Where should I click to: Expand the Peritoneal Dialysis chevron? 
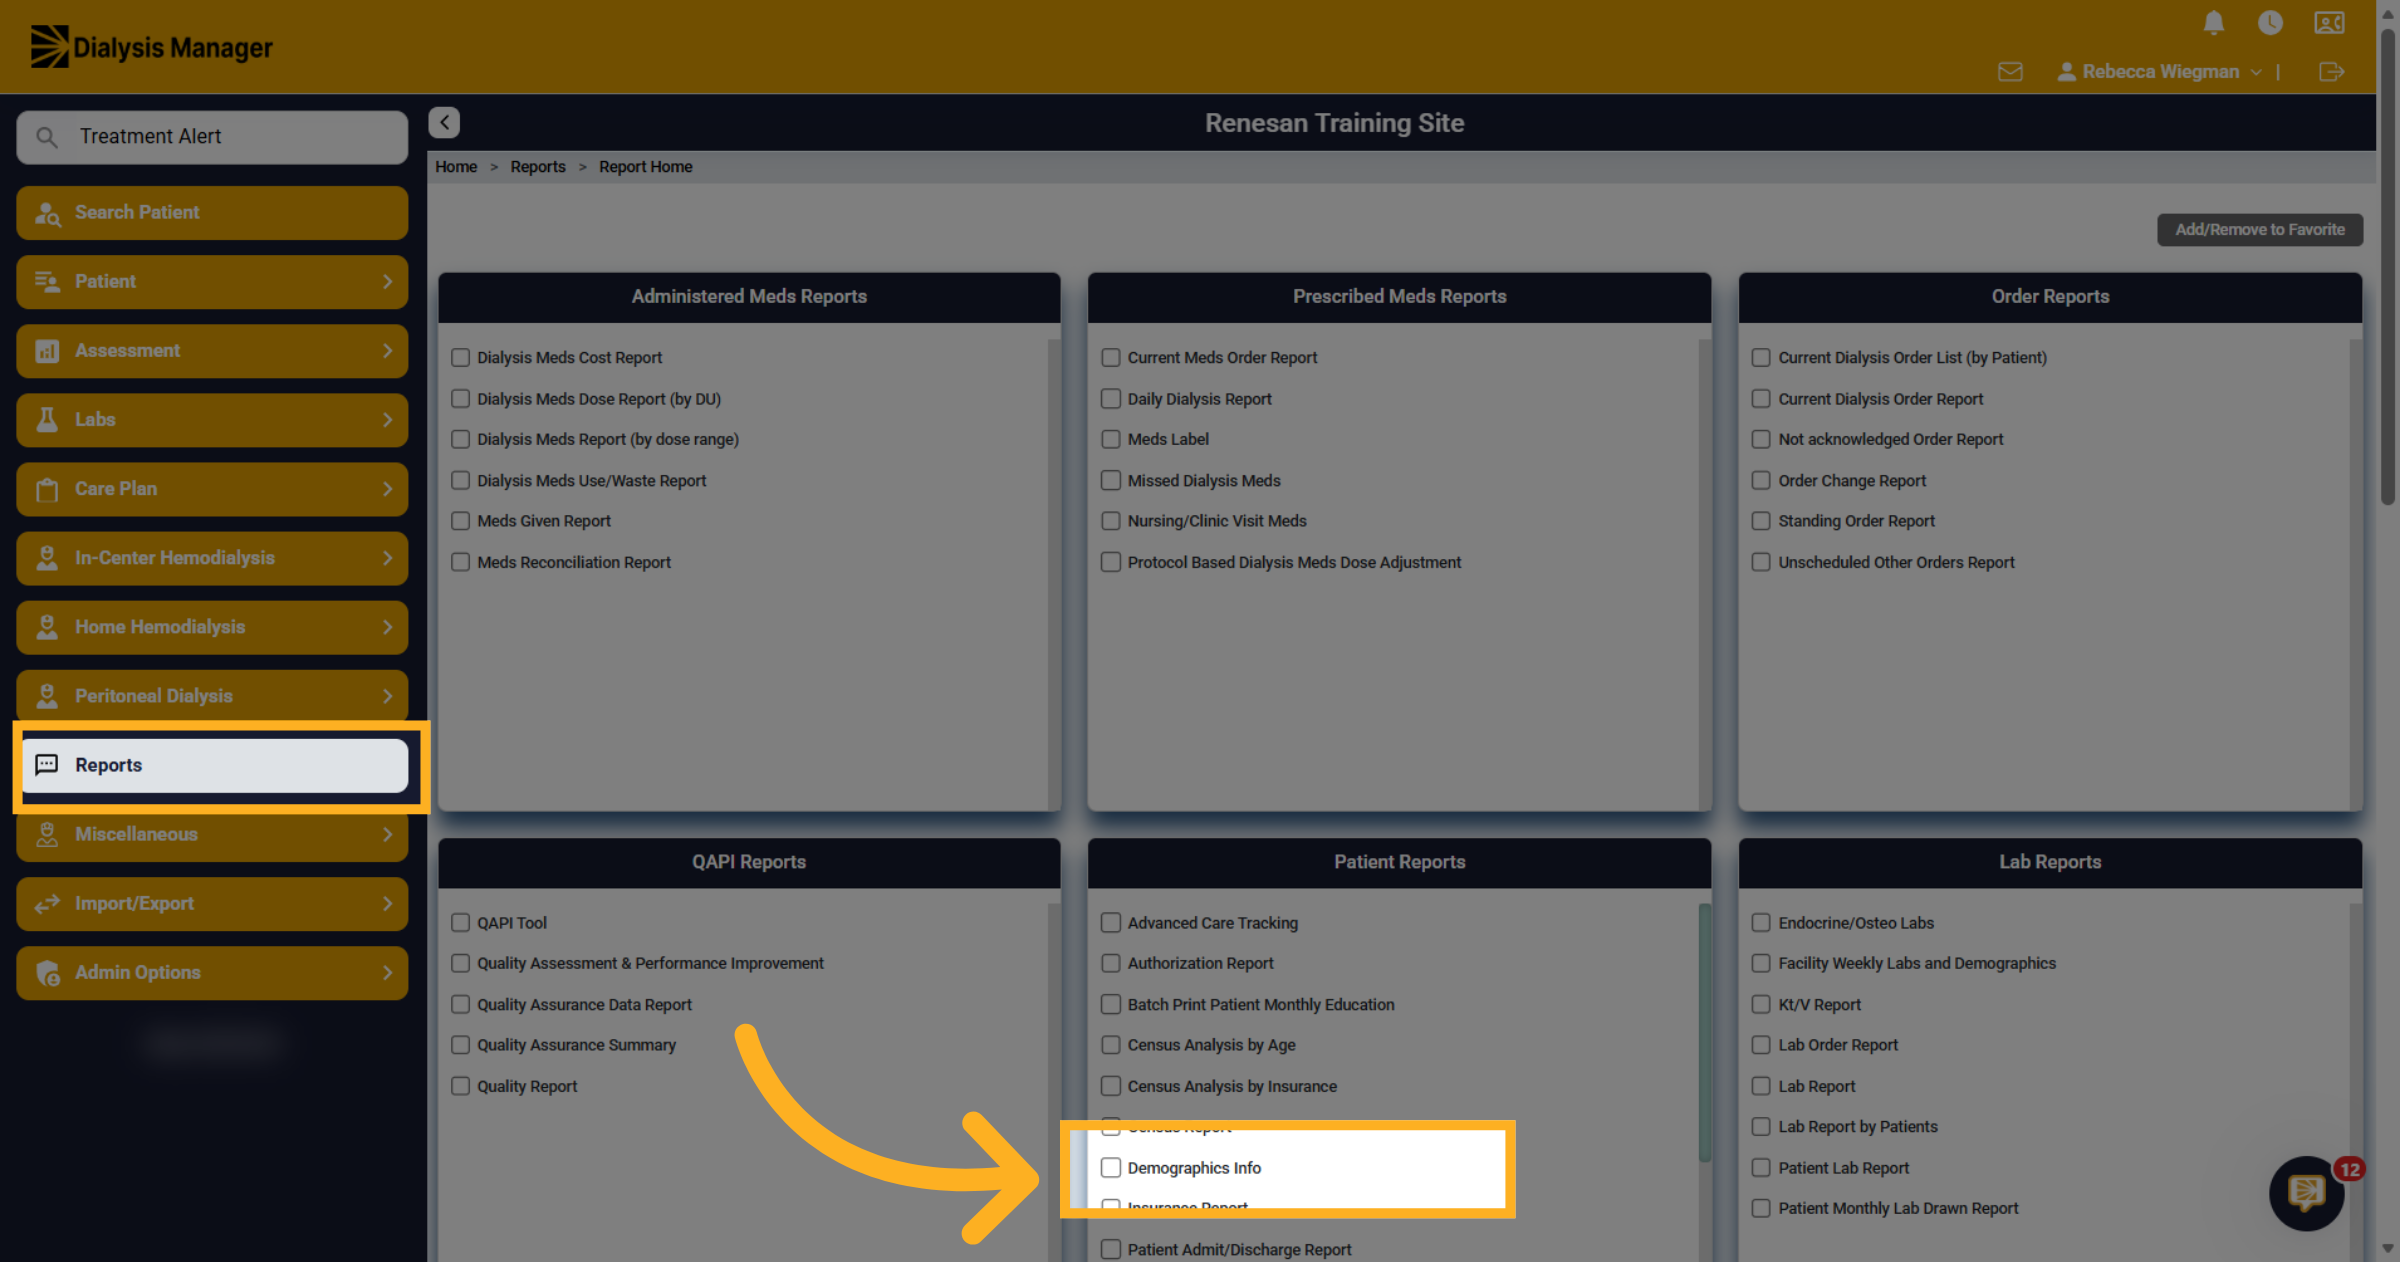(x=388, y=696)
